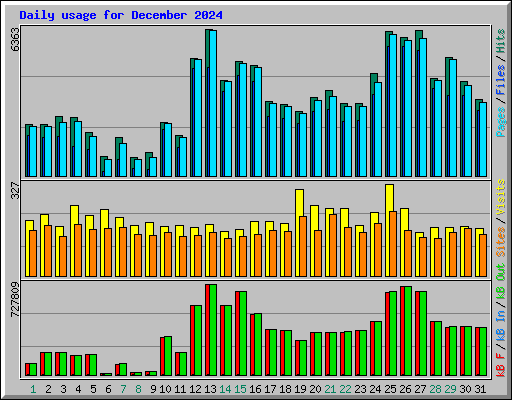Select green day label 28

tap(435, 389)
